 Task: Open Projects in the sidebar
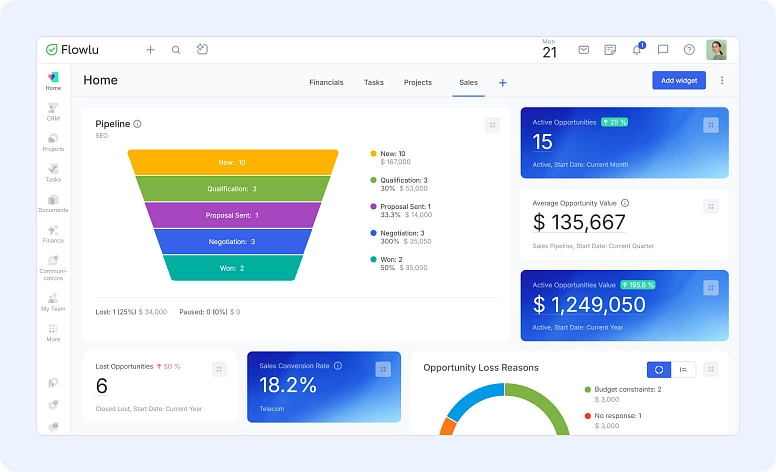[x=53, y=142]
